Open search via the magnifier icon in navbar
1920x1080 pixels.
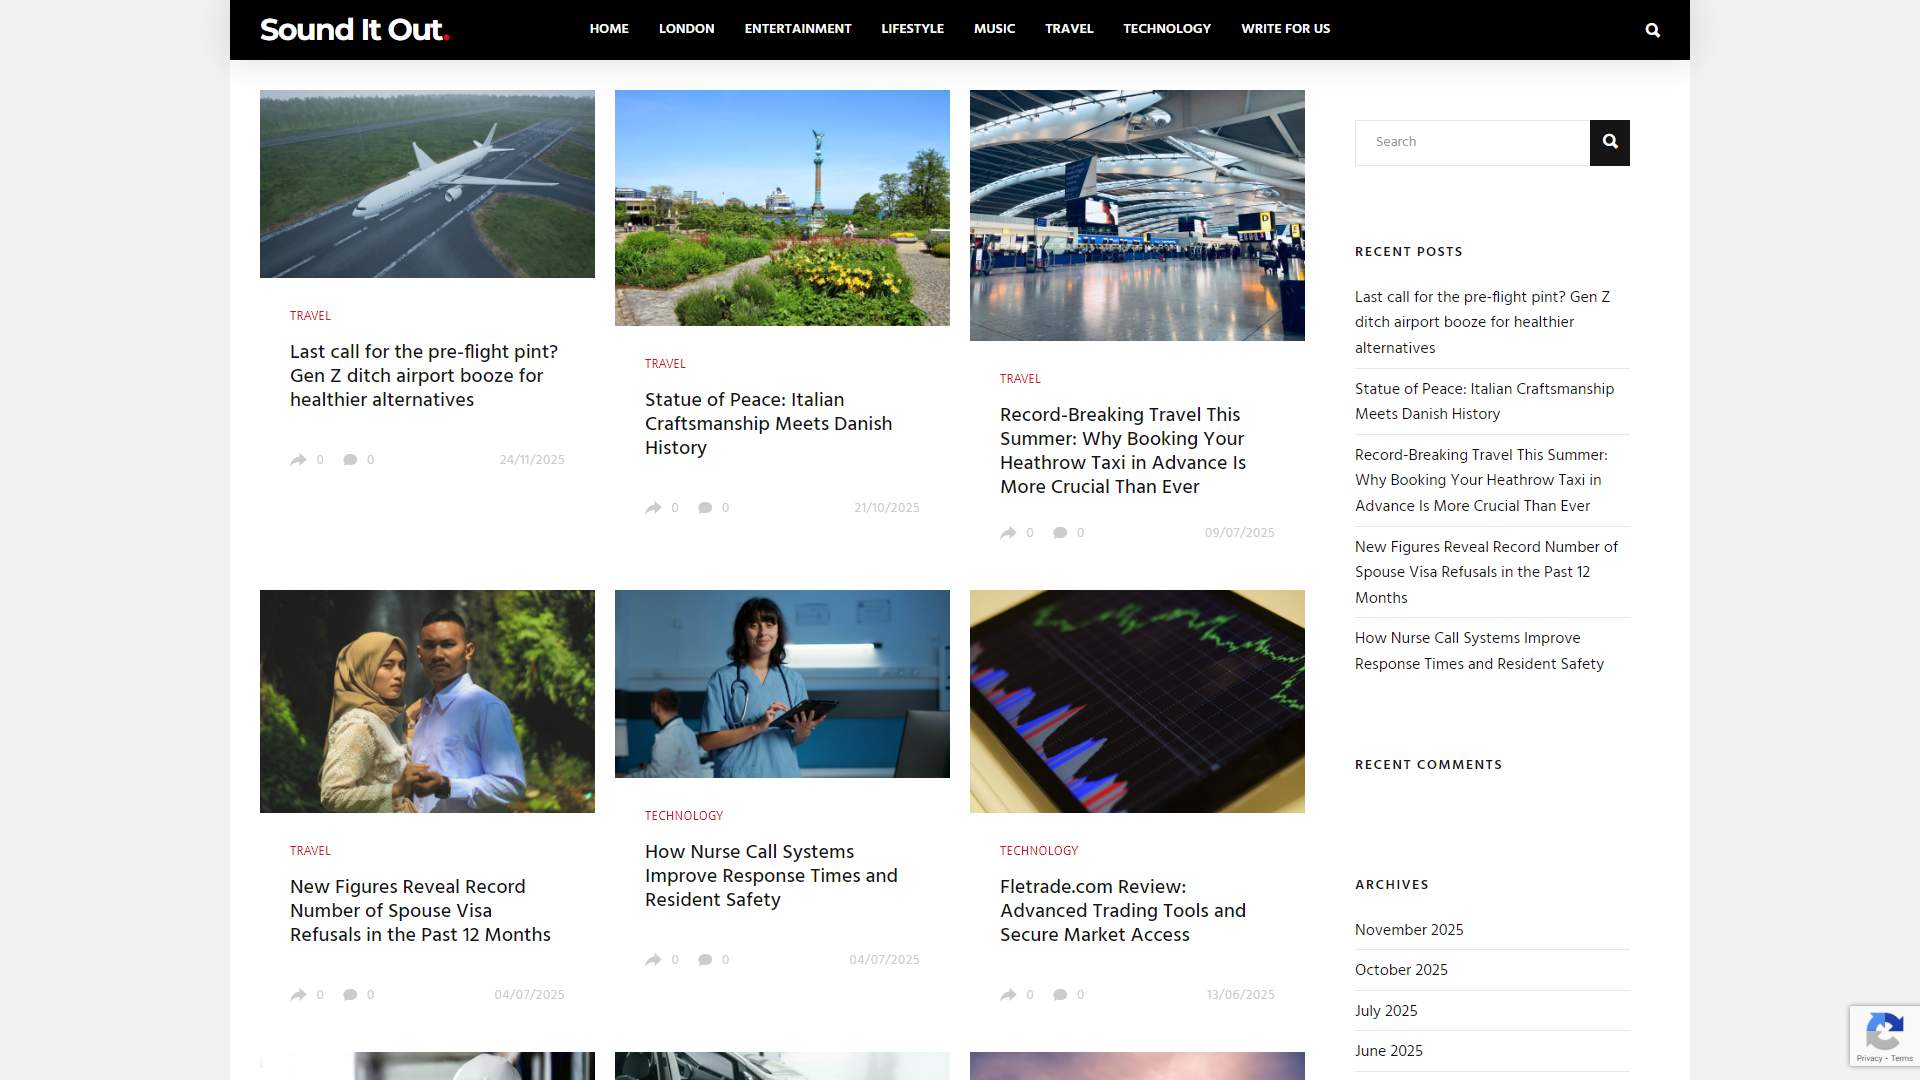pos(1652,29)
